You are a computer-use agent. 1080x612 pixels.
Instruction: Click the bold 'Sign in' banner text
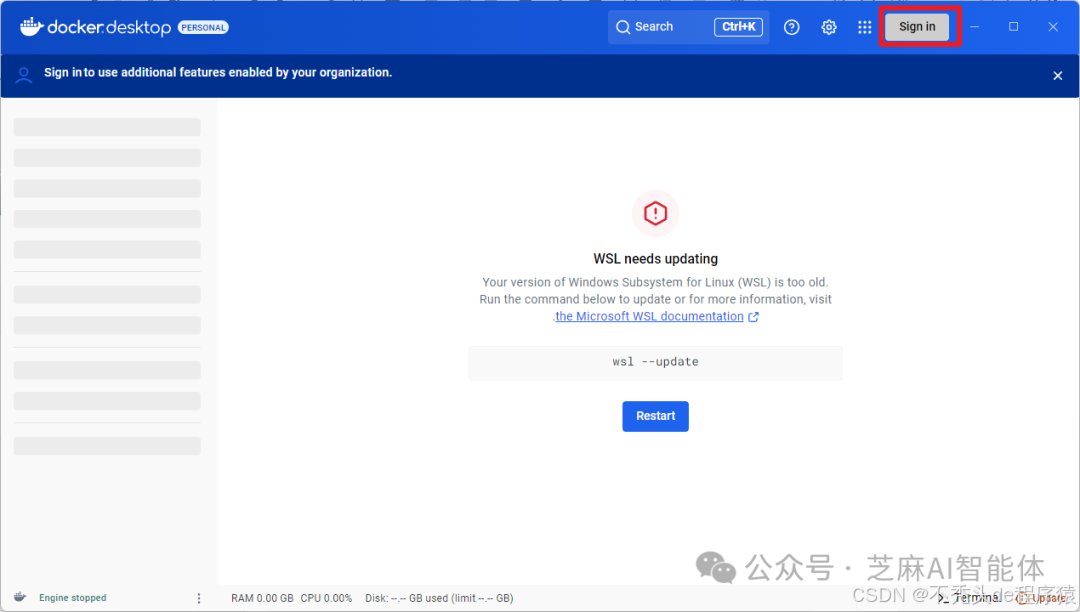click(x=63, y=72)
